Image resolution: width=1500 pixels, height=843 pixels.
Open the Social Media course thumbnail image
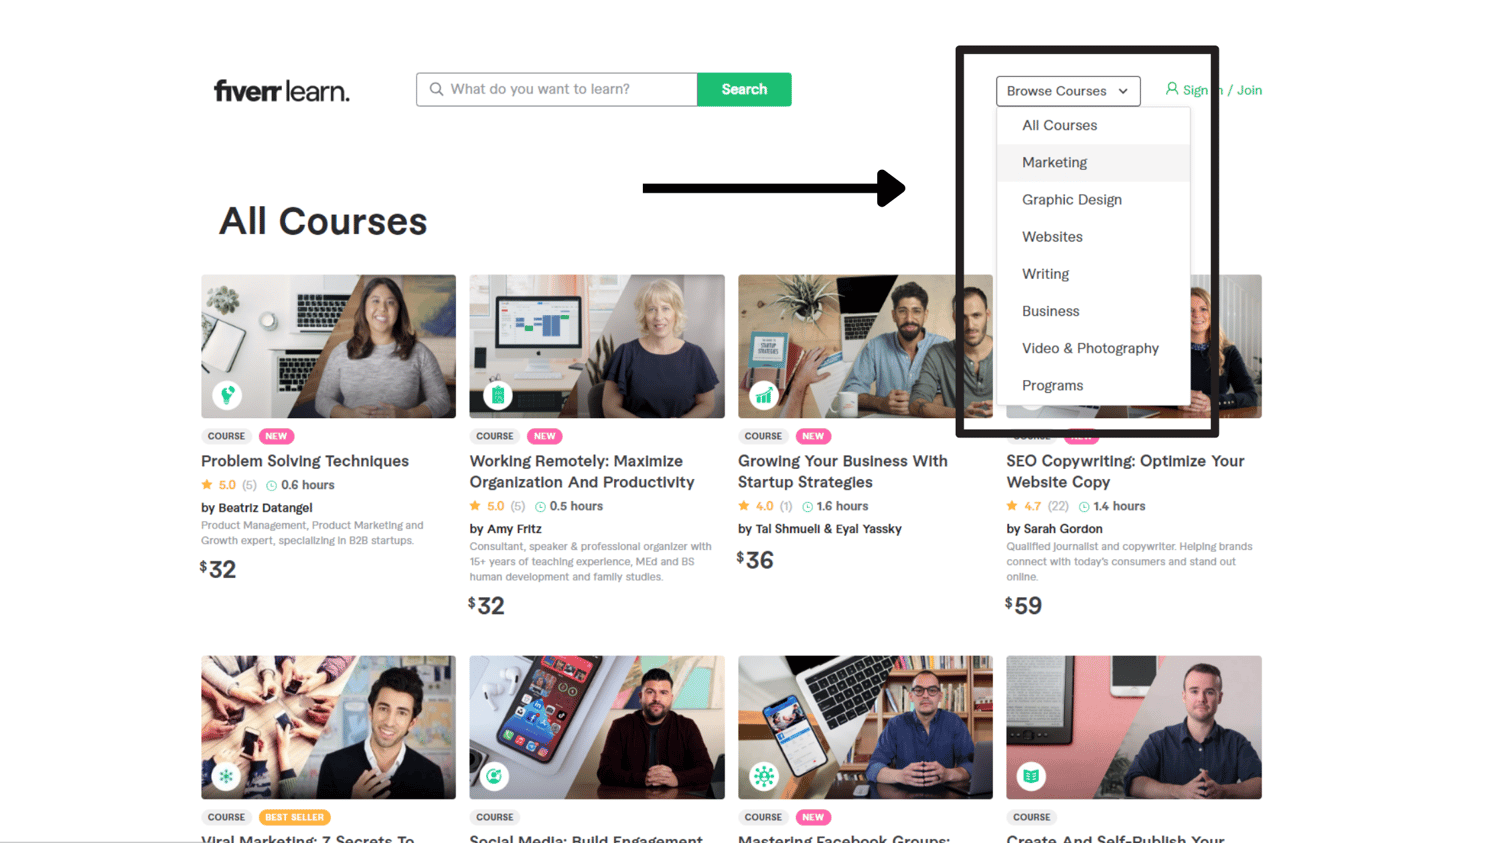coord(597,727)
